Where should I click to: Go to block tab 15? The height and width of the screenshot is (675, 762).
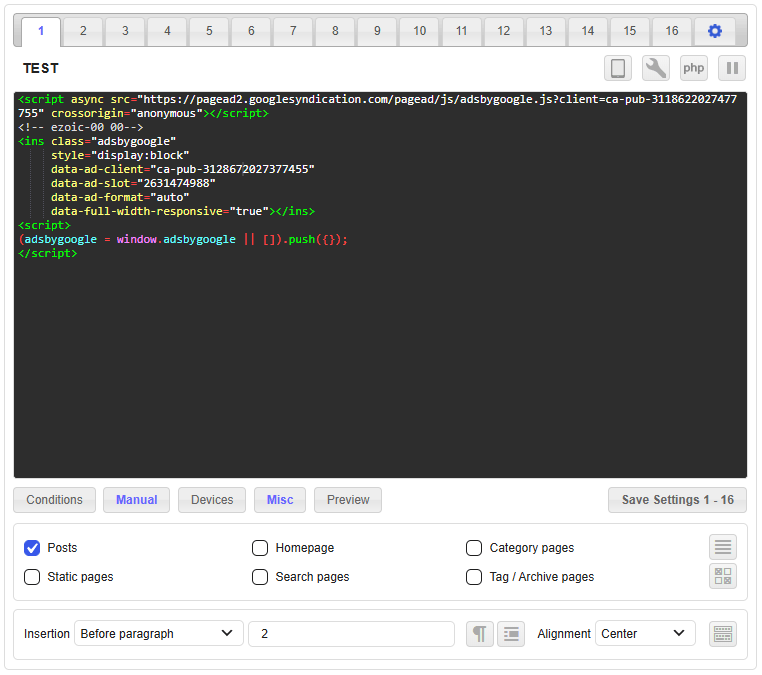(630, 32)
